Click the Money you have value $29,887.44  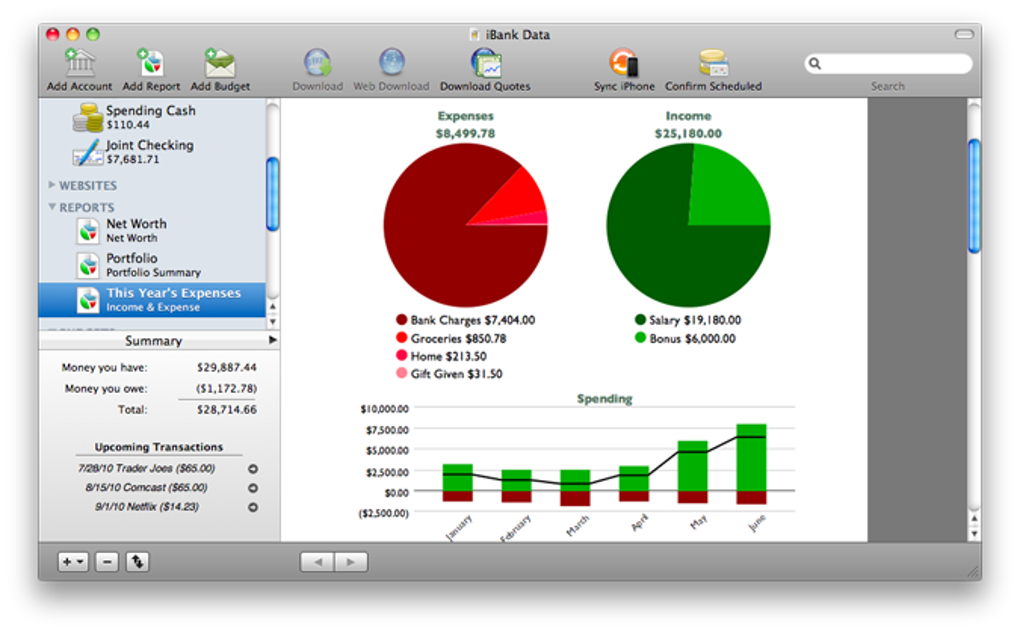(226, 368)
